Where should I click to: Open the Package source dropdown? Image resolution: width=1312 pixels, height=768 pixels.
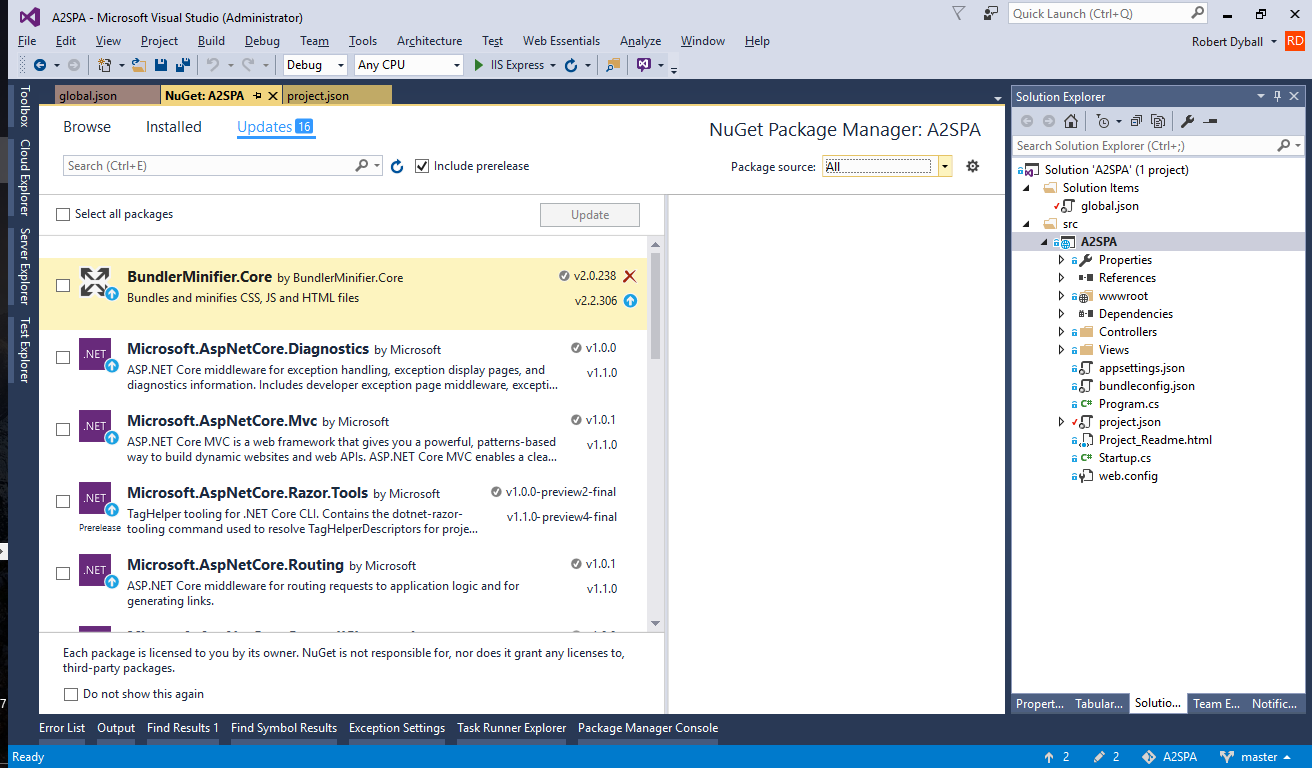pyautogui.click(x=887, y=166)
